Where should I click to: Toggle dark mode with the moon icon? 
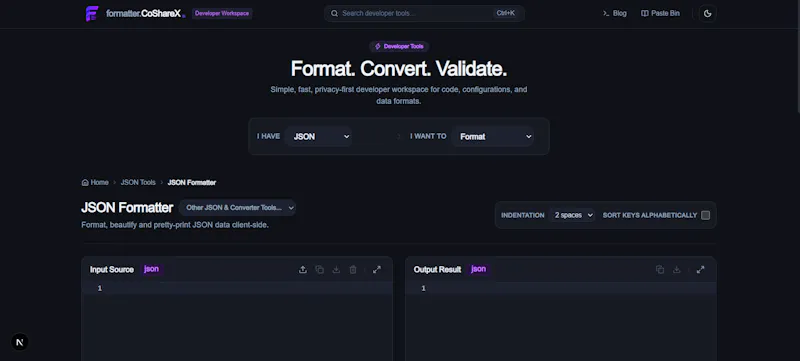708,14
